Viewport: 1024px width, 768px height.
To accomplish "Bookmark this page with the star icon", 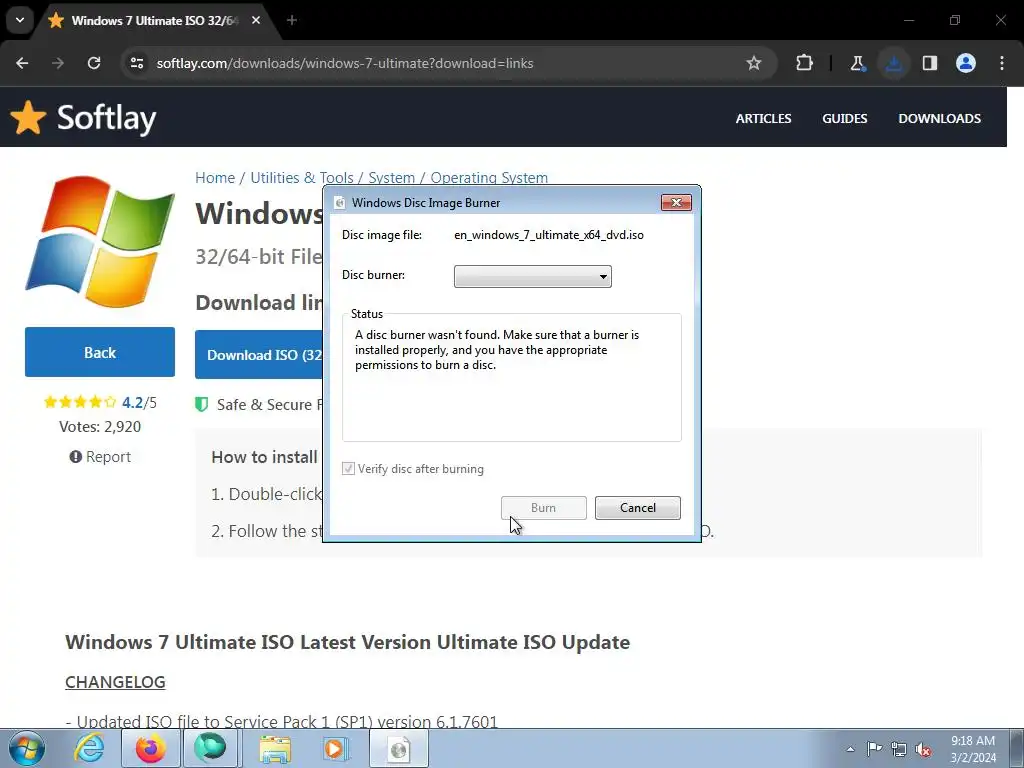I will pos(754,63).
